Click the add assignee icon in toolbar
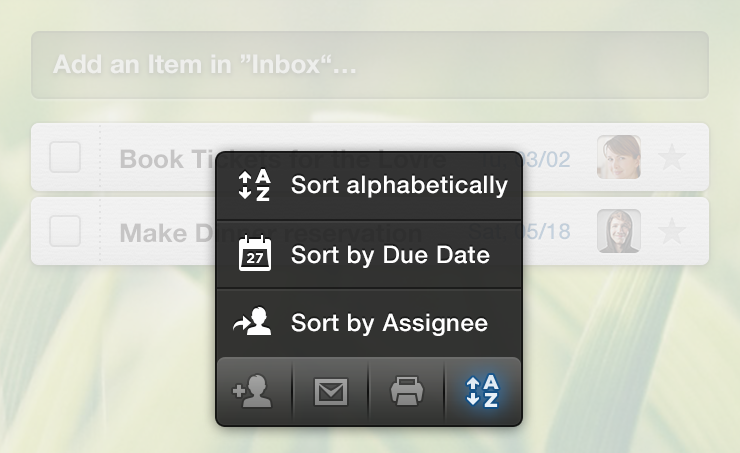 tap(254, 392)
